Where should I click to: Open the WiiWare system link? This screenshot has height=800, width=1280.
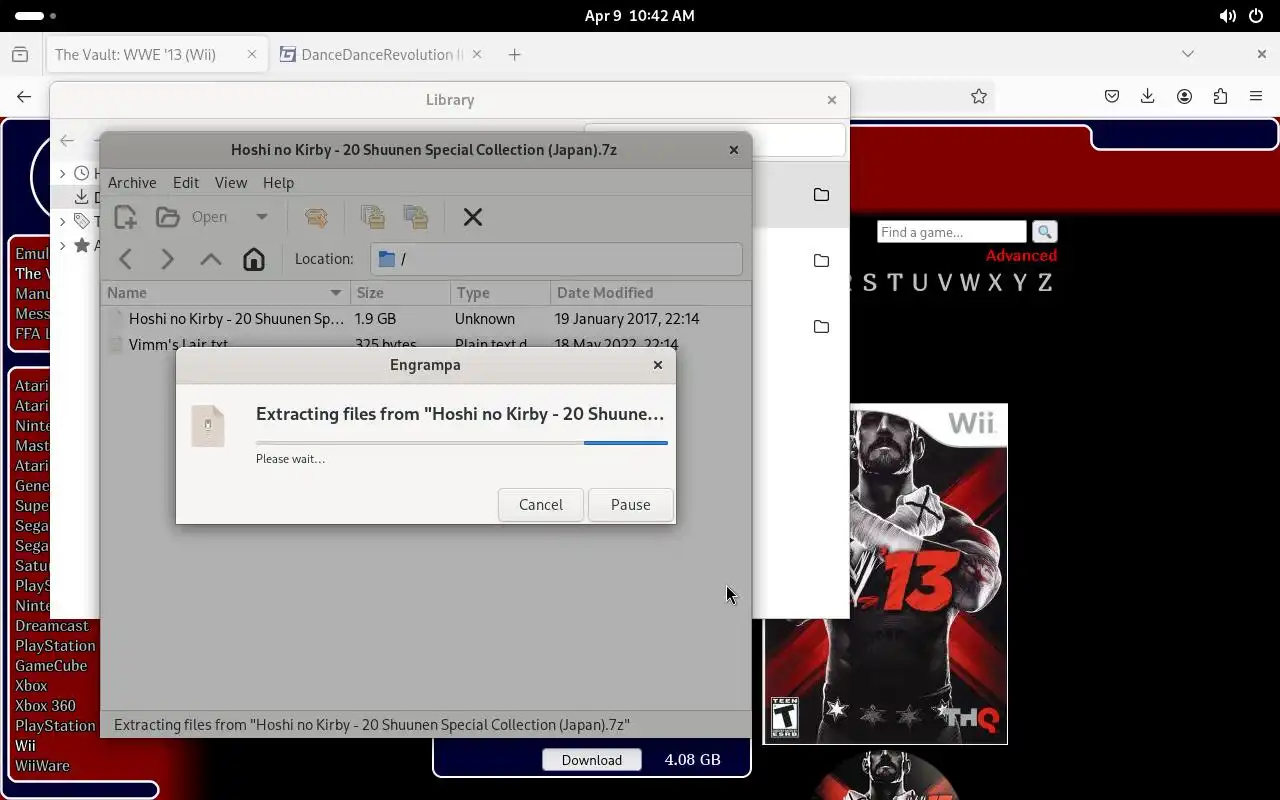tap(42, 766)
